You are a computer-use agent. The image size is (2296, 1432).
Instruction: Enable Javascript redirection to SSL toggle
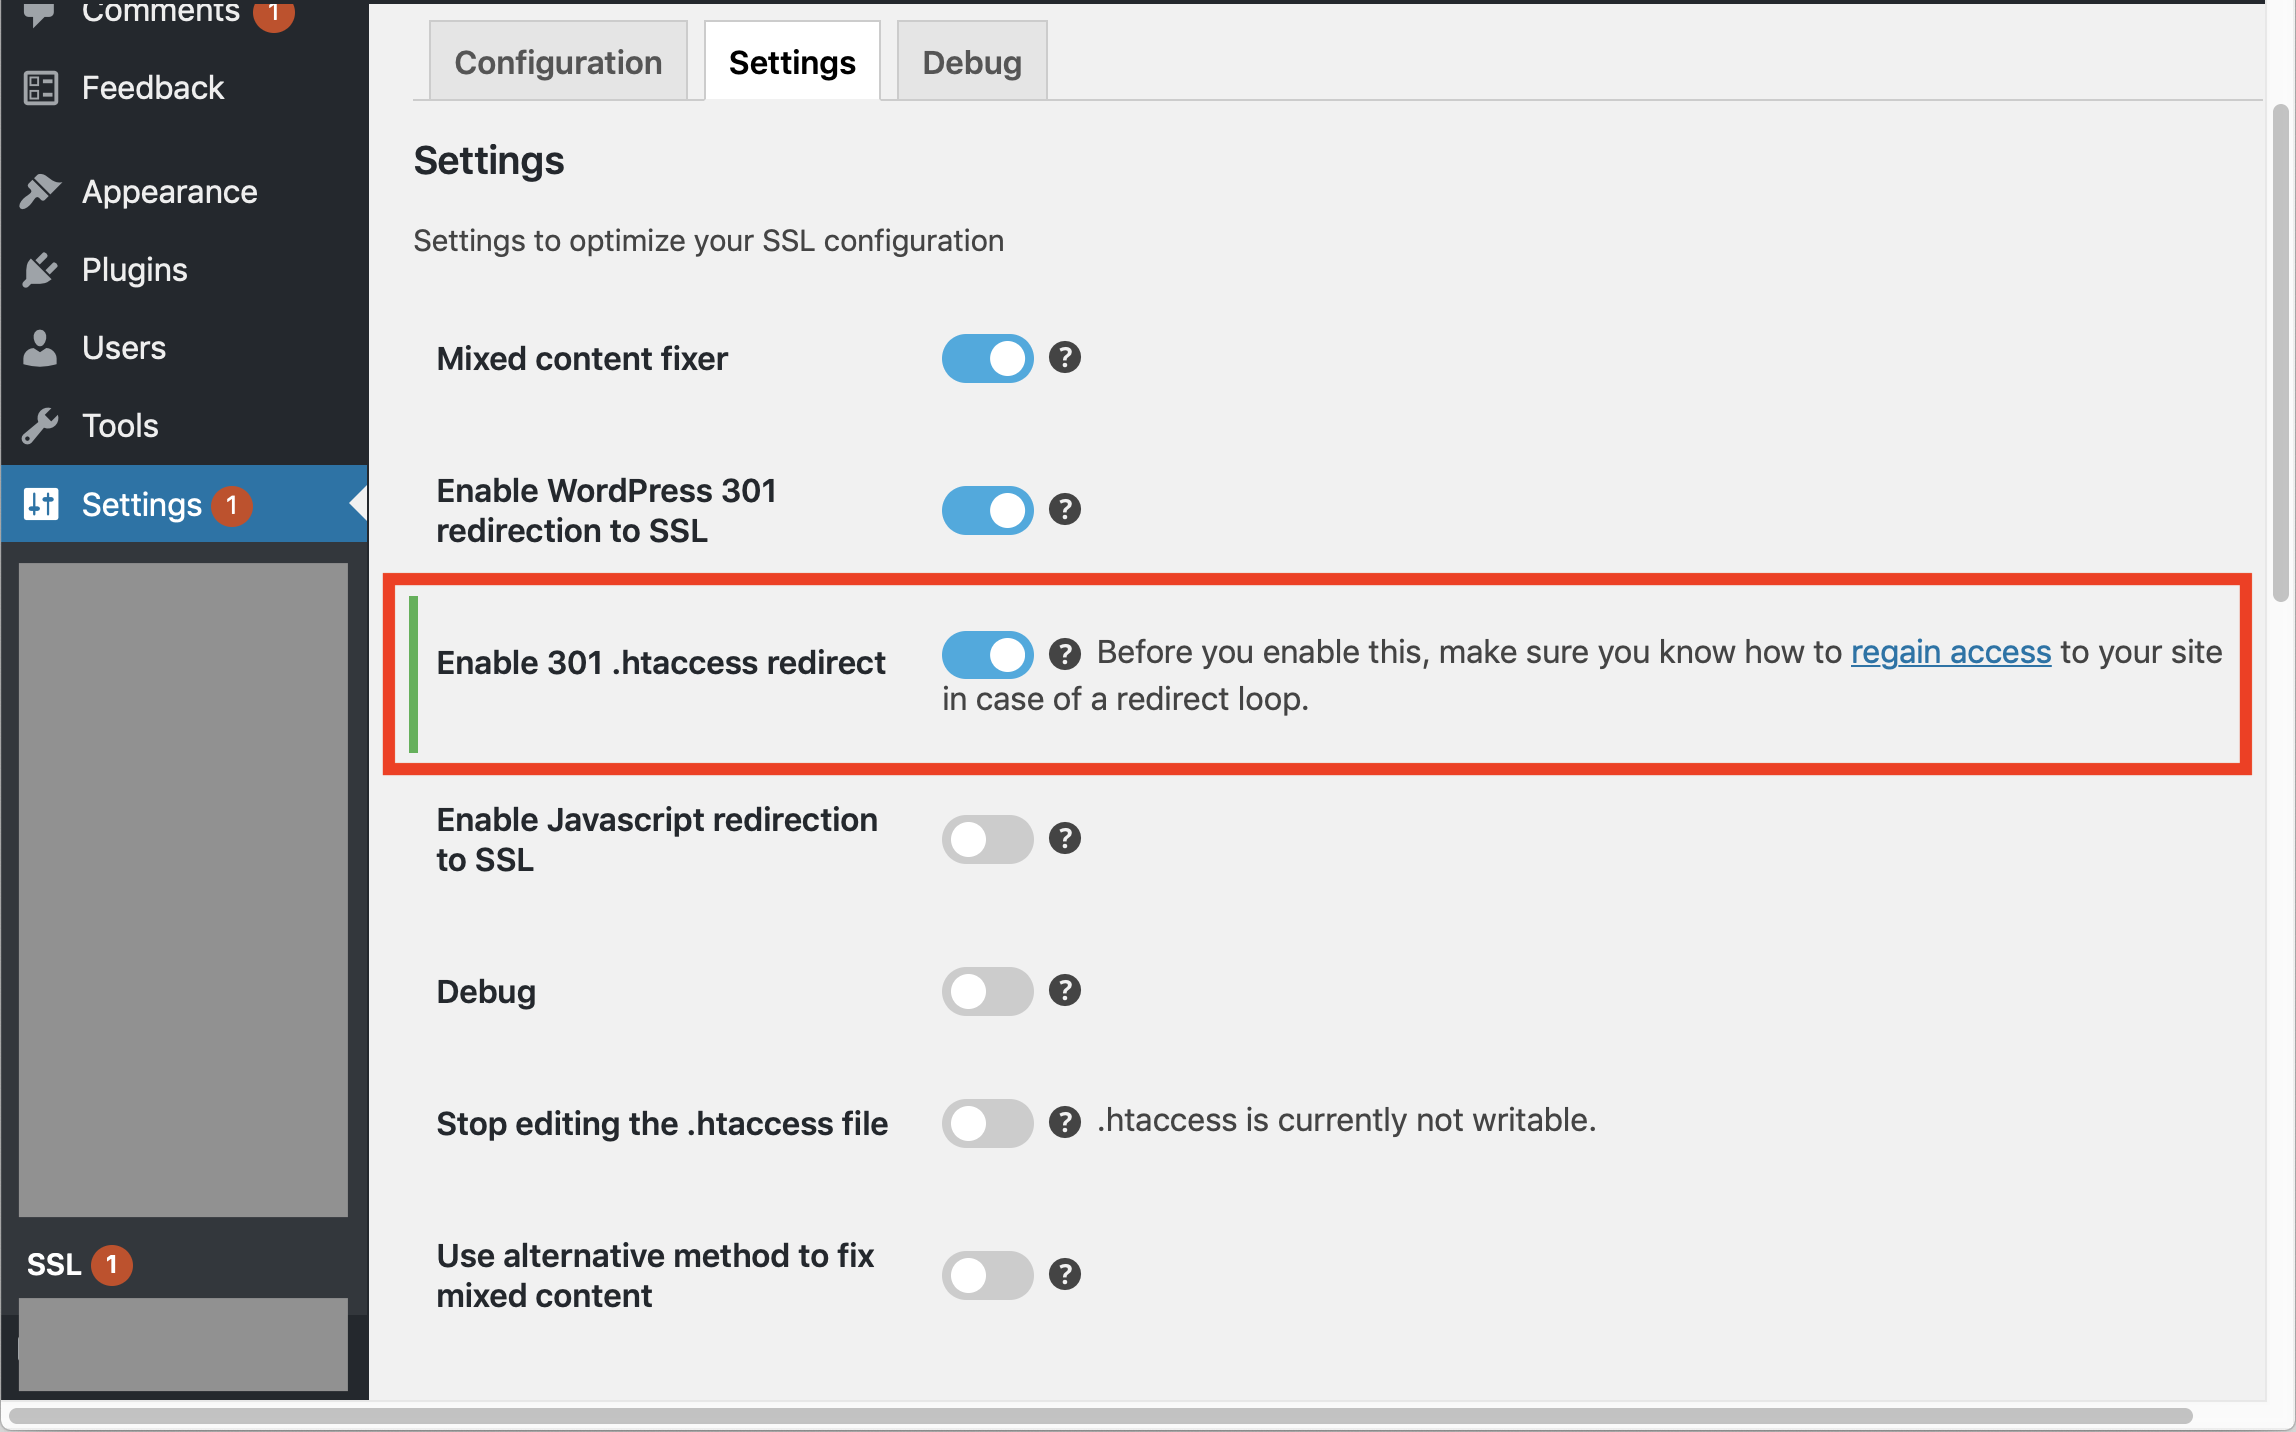[x=987, y=840]
